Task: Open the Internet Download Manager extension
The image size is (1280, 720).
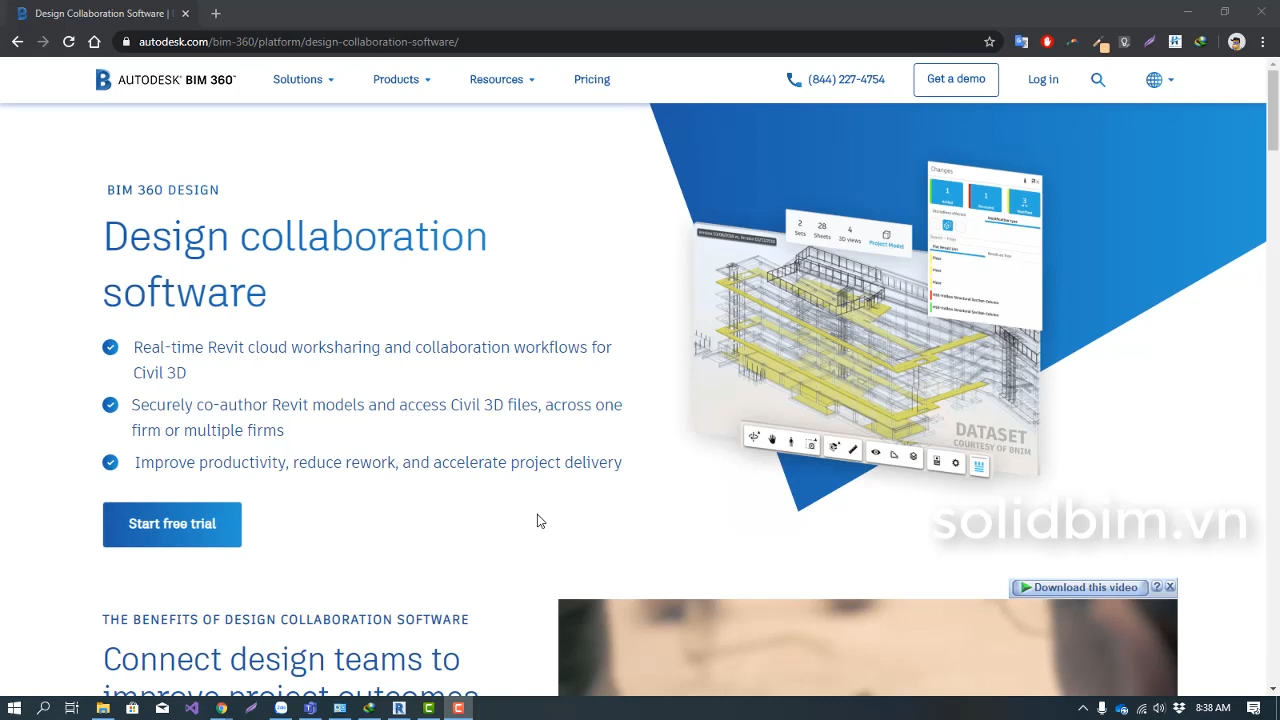Action: pos(1200,42)
